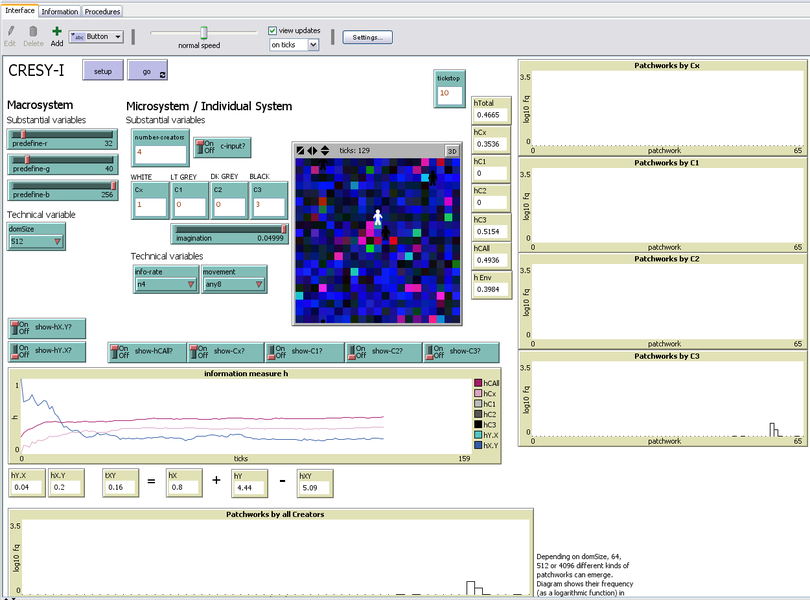Click the Patchworks by Cx plot
Screen dimensions: 810x600
663,107
